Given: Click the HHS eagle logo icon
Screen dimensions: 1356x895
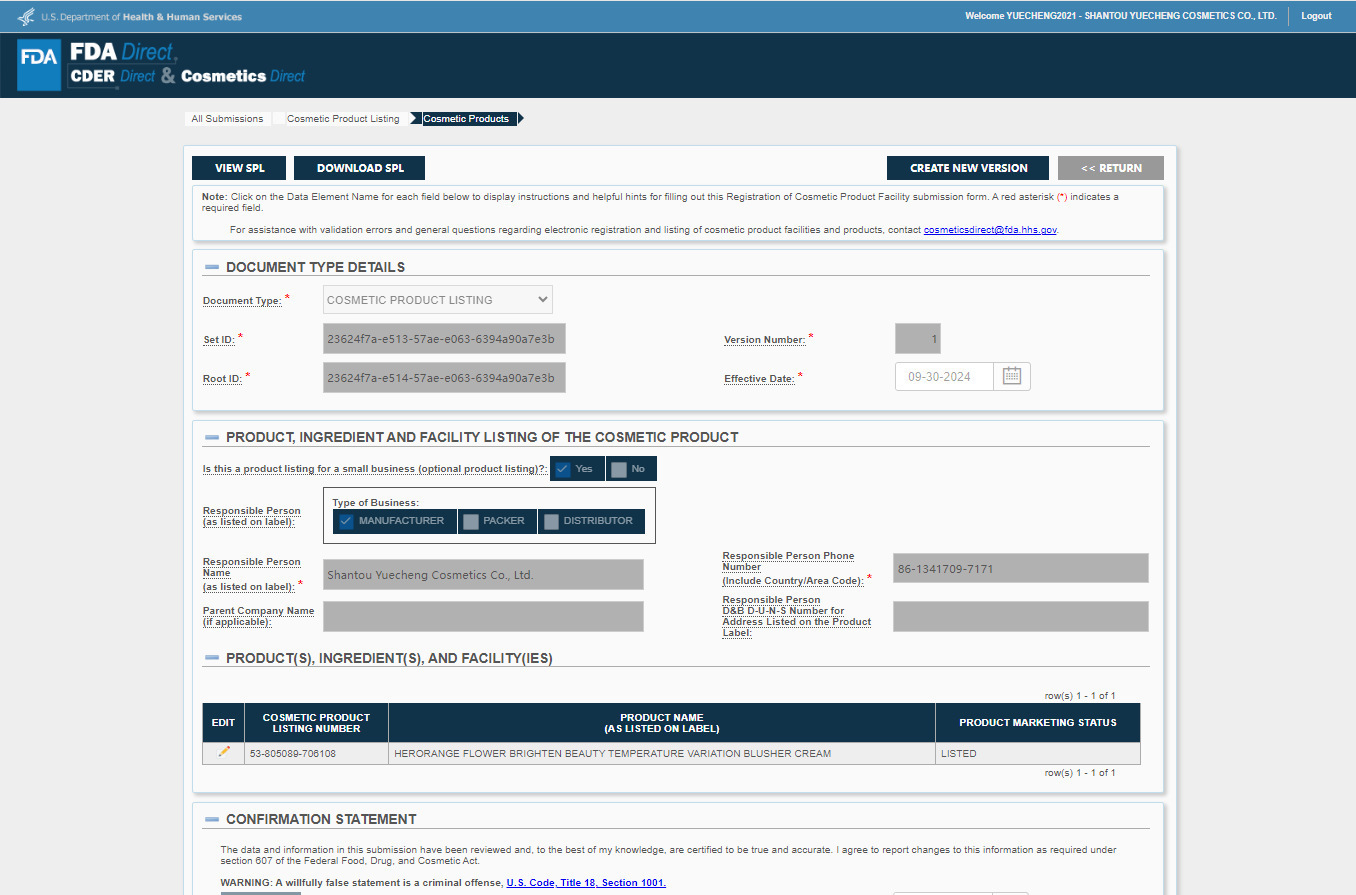Looking at the screenshot, I should [x=26, y=16].
